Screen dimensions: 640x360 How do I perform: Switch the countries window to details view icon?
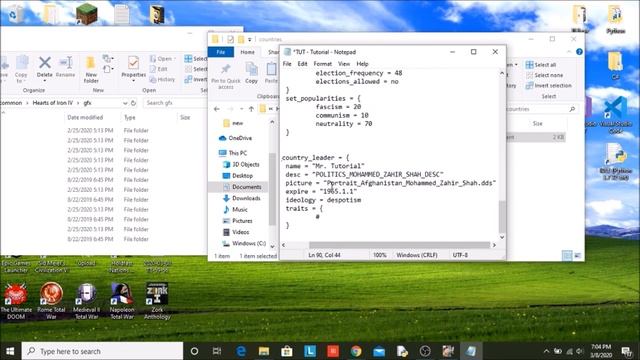tap(567, 256)
